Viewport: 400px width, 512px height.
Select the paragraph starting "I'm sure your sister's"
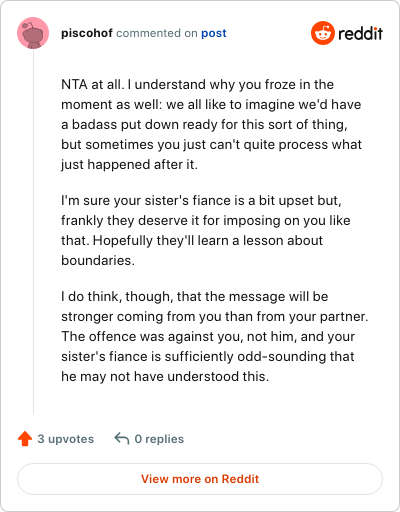(x=206, y=230)
